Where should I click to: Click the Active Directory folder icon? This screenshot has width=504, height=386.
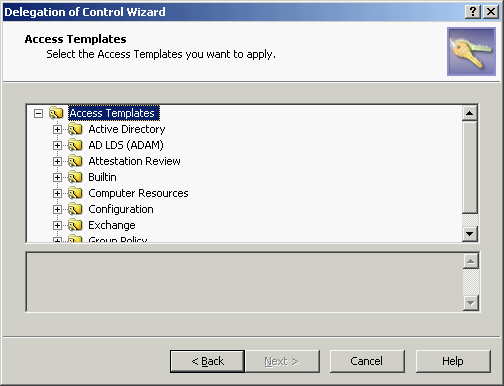(x=75, y=129)
